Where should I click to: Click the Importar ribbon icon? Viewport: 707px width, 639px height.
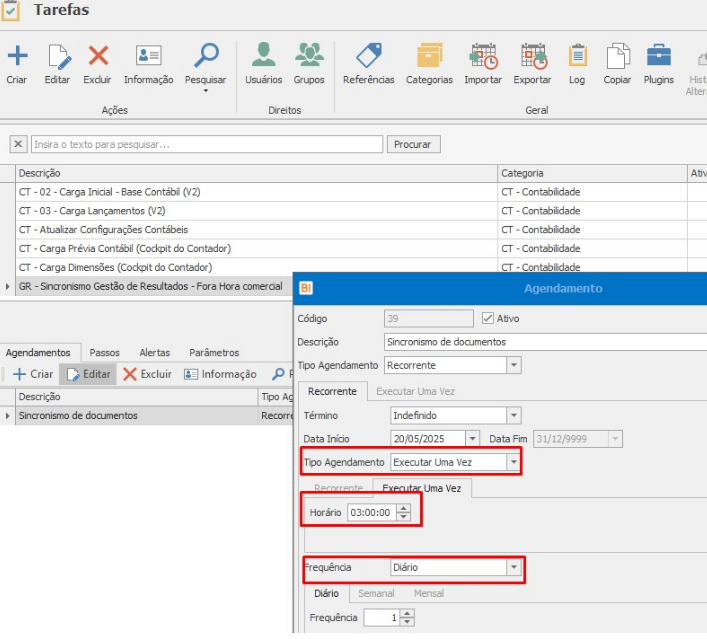click(483, 56)
